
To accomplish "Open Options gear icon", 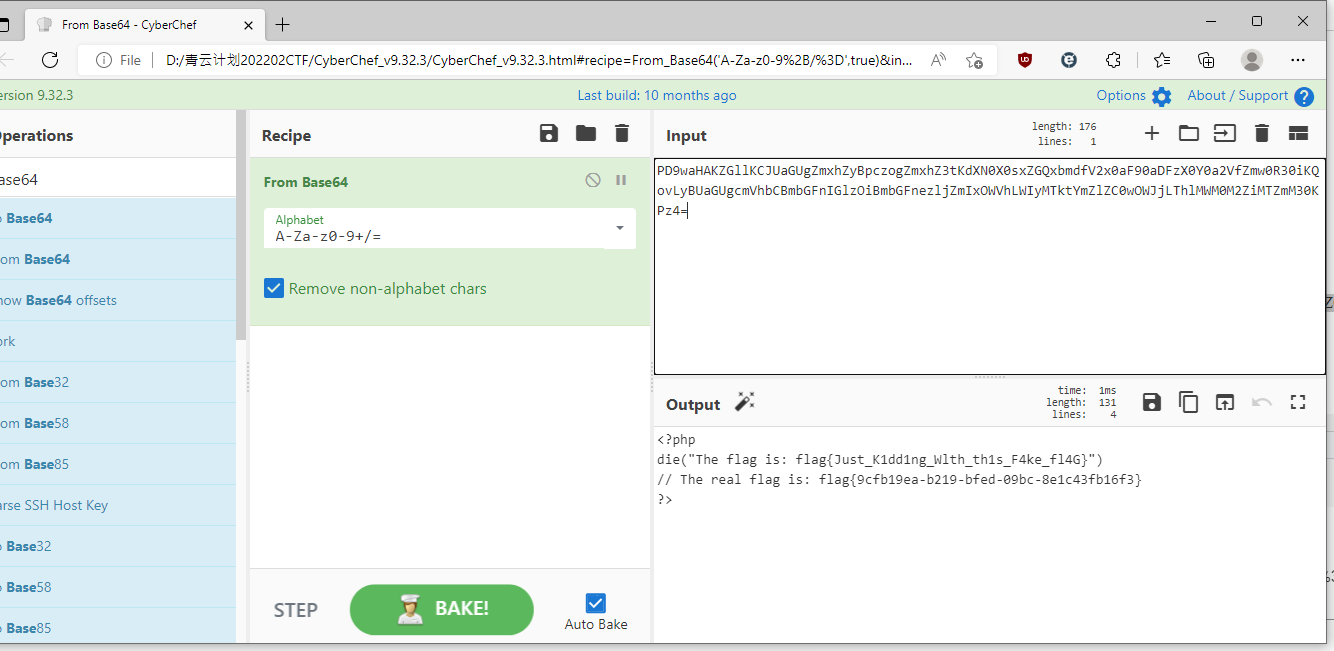I will [1161, 97].
